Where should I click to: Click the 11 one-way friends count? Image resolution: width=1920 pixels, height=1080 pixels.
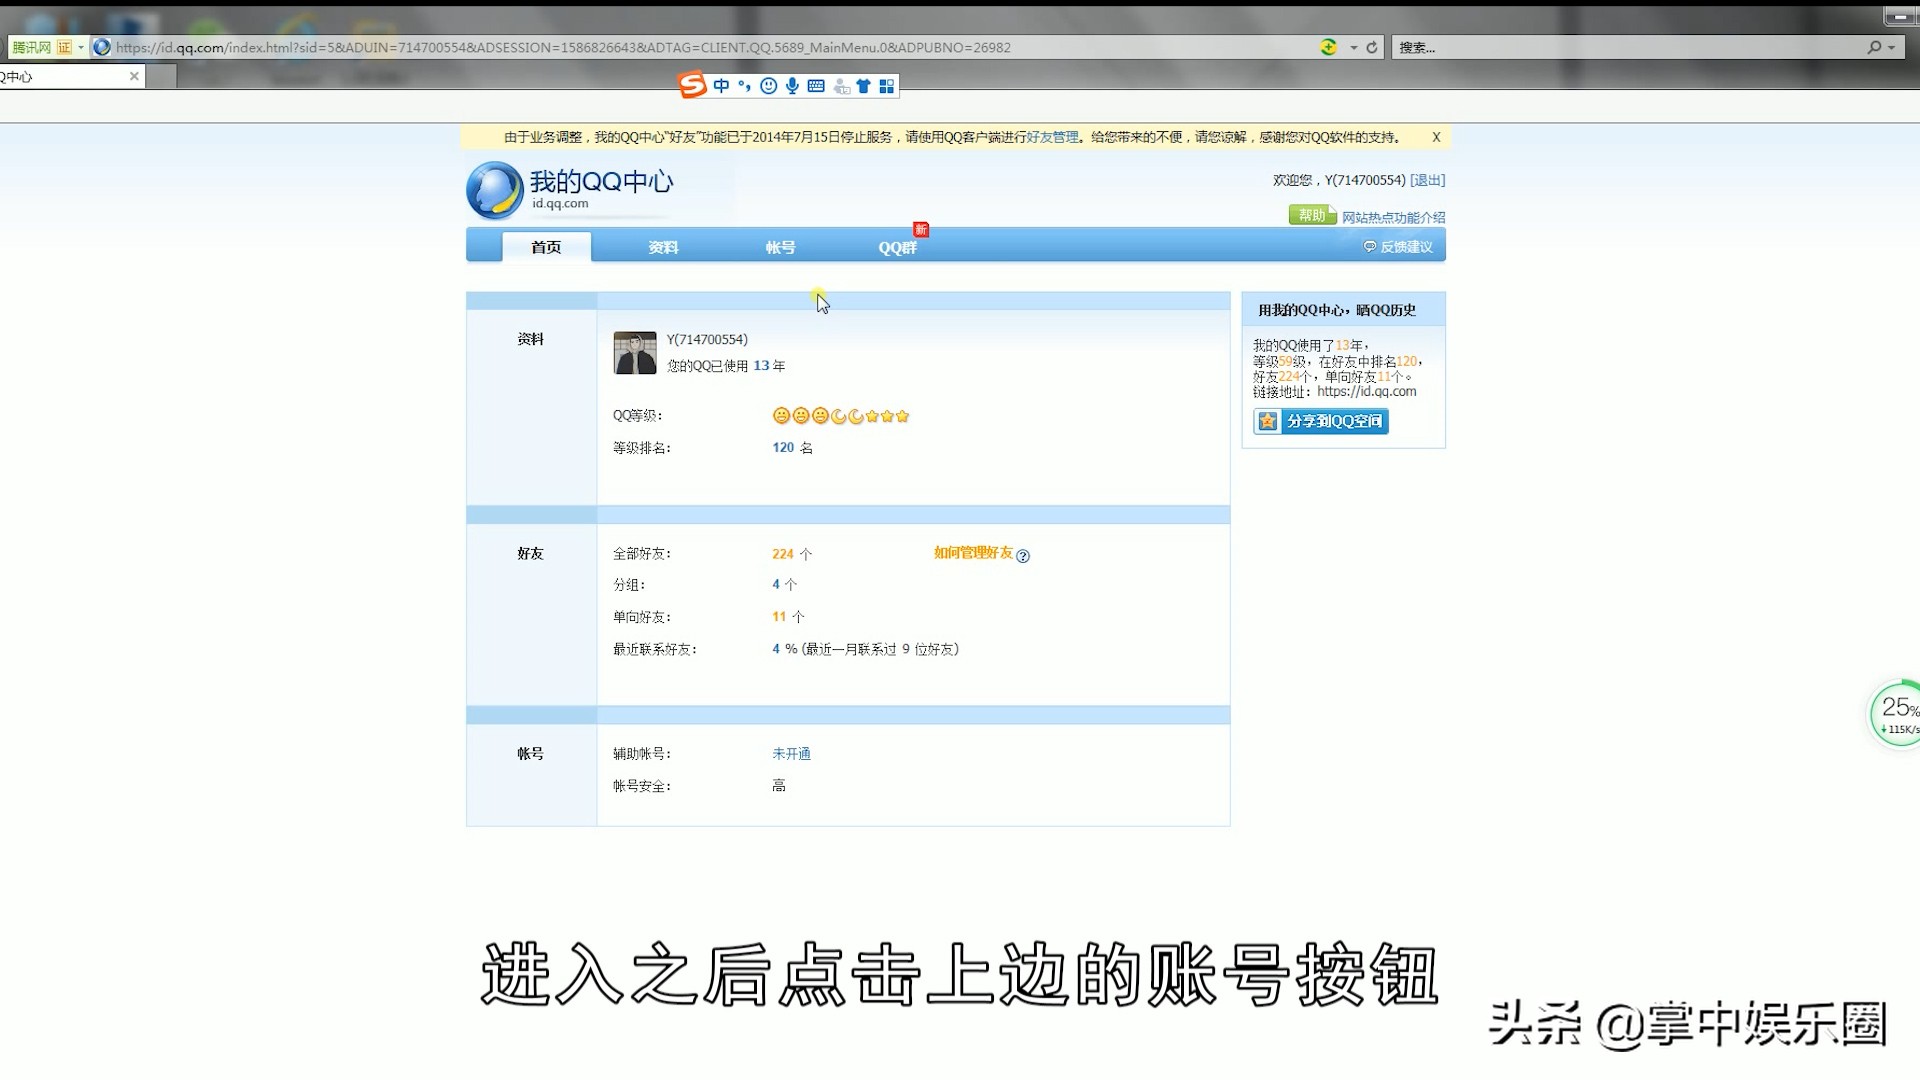(779, 617)
